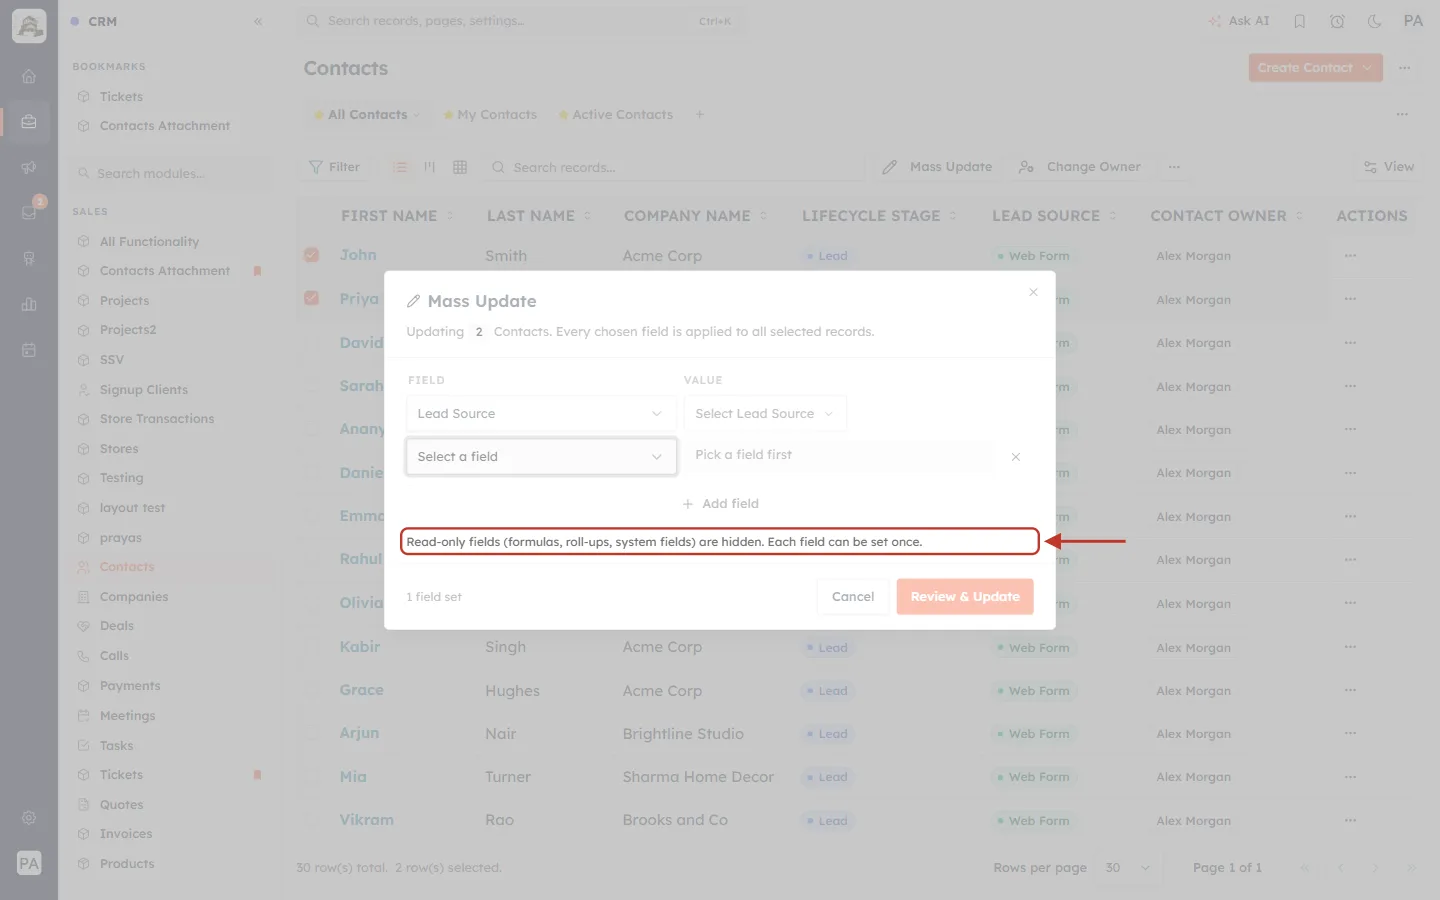Switch to grid view icon
This screenshot has height=900, width=1440.
(460, 167)
